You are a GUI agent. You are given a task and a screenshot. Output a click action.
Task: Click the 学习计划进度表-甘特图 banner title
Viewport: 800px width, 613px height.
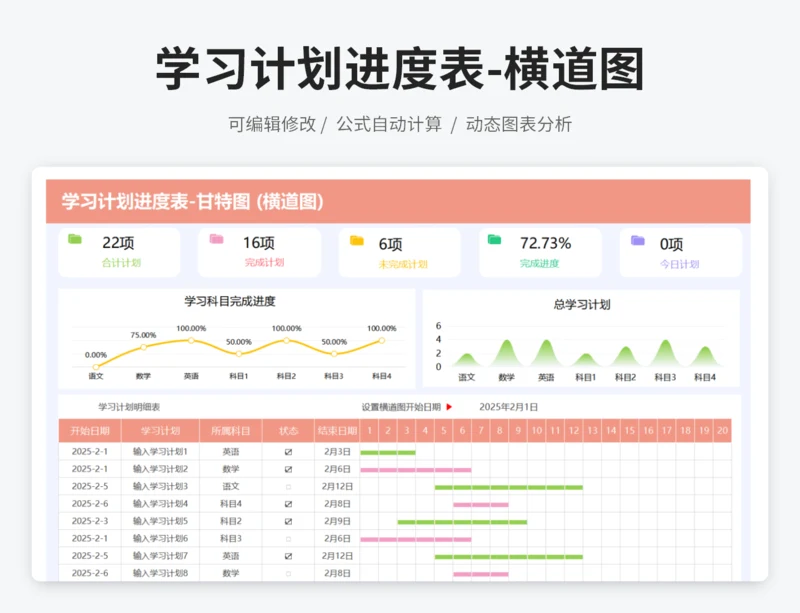click(x=192, y=202)
